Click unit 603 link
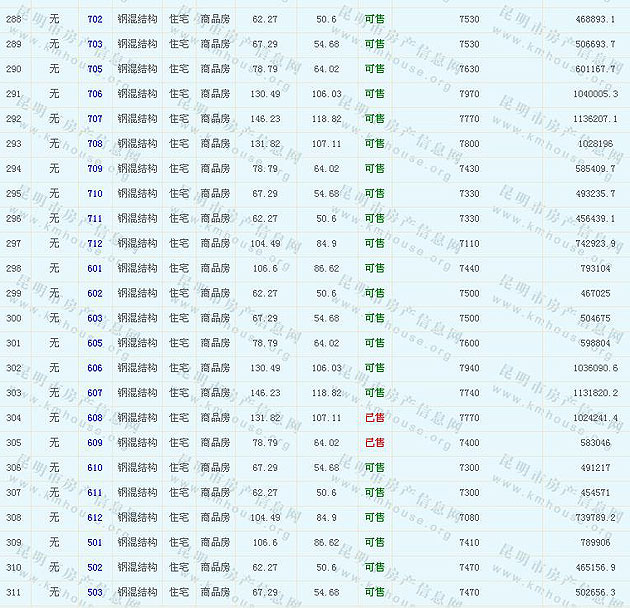Image resolution: width=630 pixels, height=608 pixels. click(x=95, y=318)
